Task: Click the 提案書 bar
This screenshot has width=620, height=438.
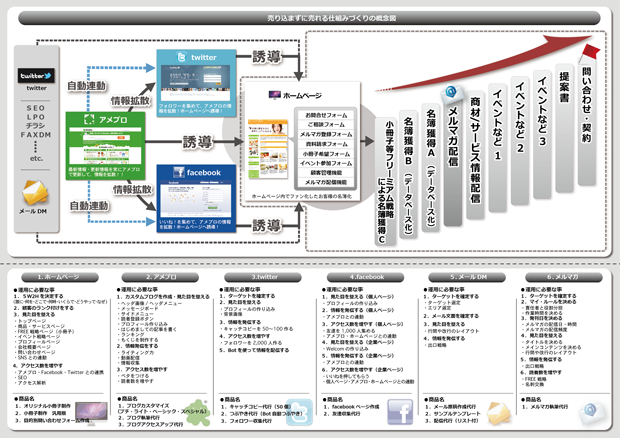Action: 565,128
